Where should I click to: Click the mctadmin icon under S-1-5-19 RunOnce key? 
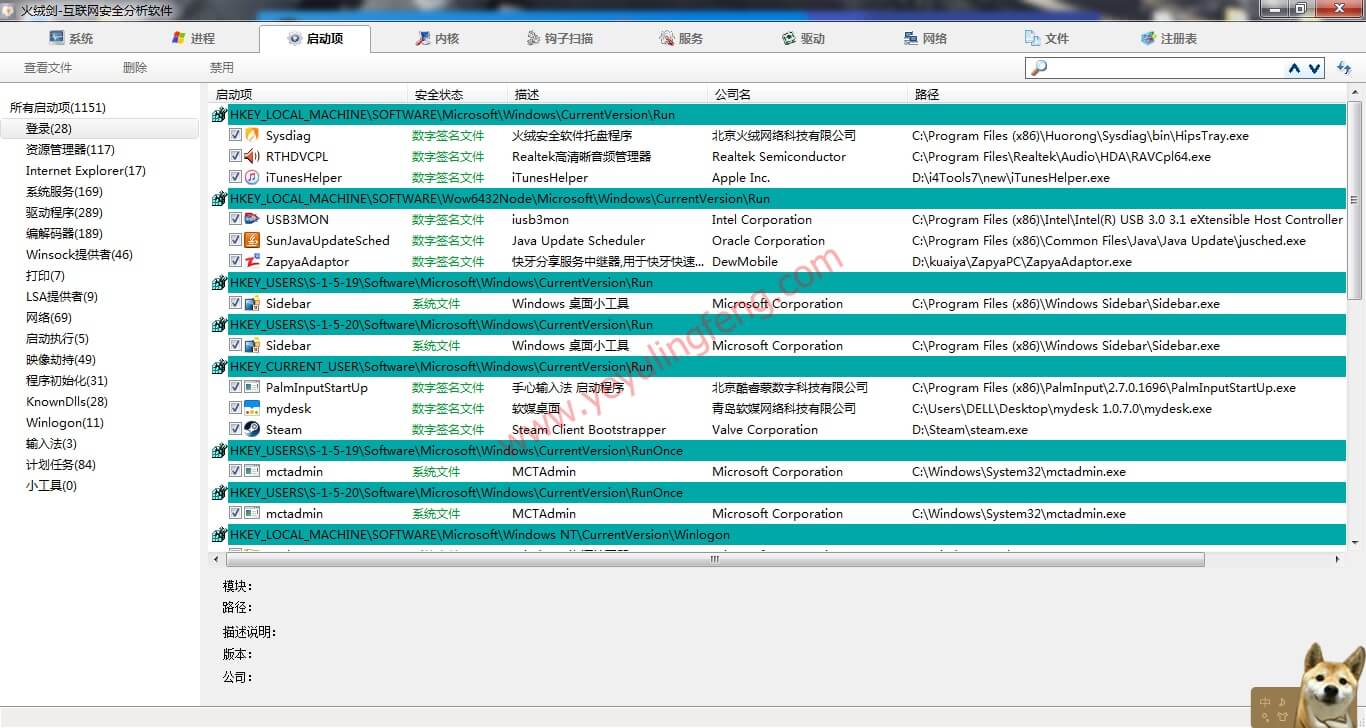[x=252, y=471]
